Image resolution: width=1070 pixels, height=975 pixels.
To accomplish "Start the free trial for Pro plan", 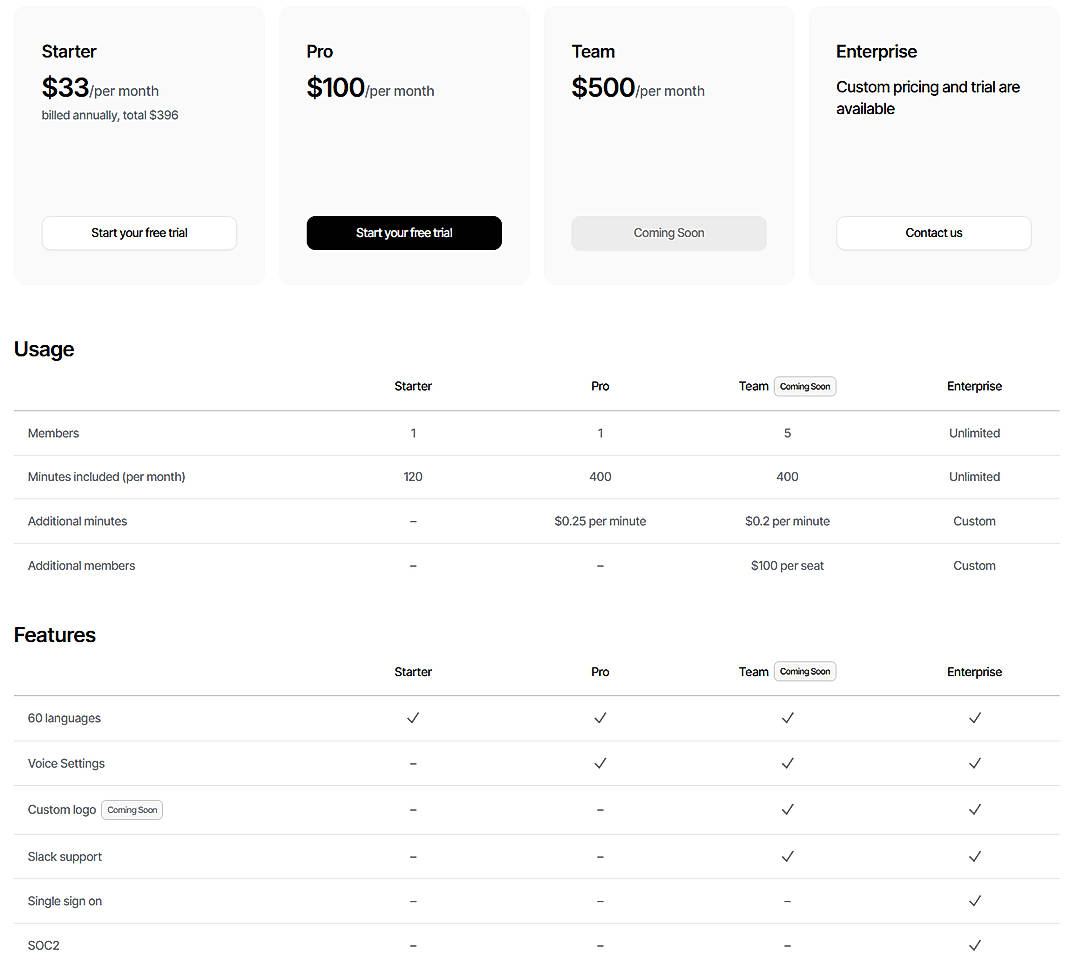I will 404,233.
